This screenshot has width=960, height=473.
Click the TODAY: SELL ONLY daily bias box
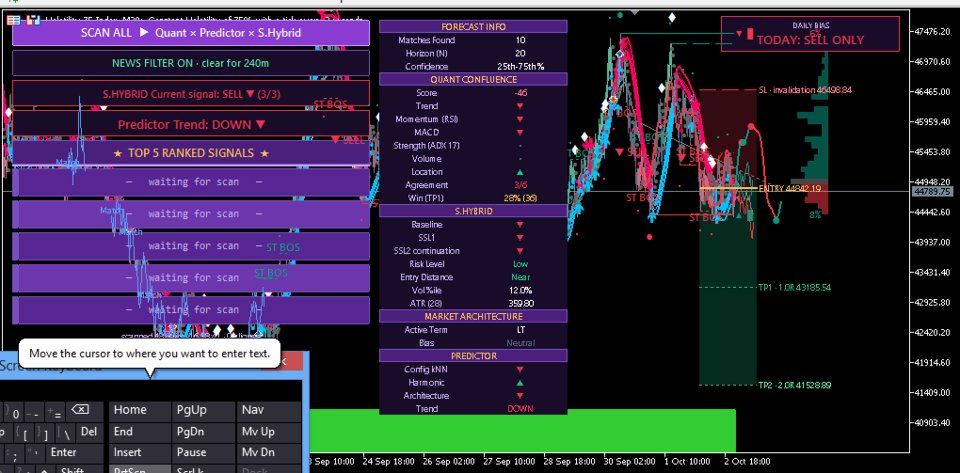810,34
